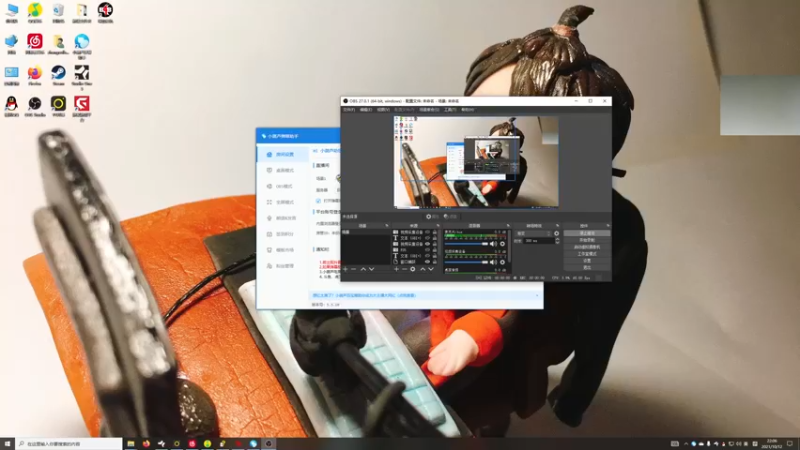Open the 文件(F) menu in OBS
Screen dimensions: 800x450
349,109
